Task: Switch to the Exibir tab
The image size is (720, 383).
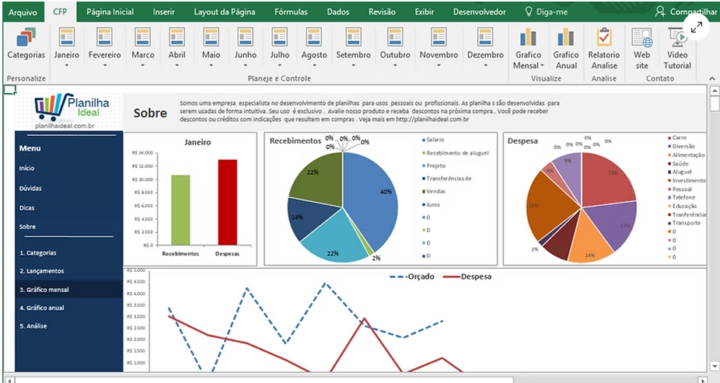Action: pyautogui.click(x=425, y=12)
